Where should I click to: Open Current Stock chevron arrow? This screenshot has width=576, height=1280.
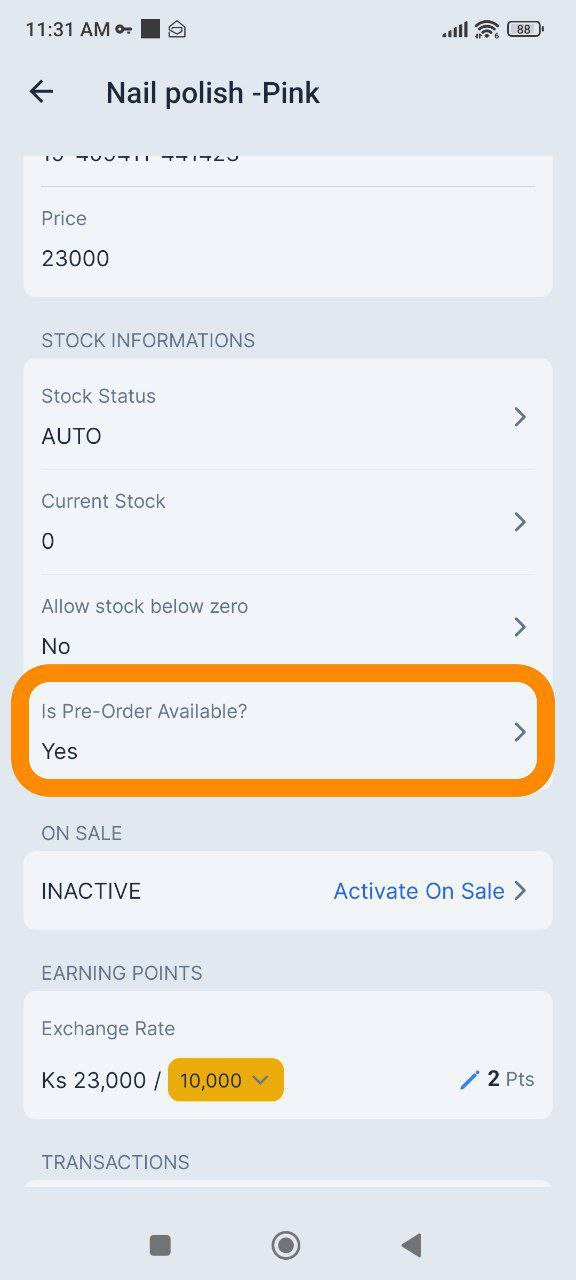(x=519, y=522)
